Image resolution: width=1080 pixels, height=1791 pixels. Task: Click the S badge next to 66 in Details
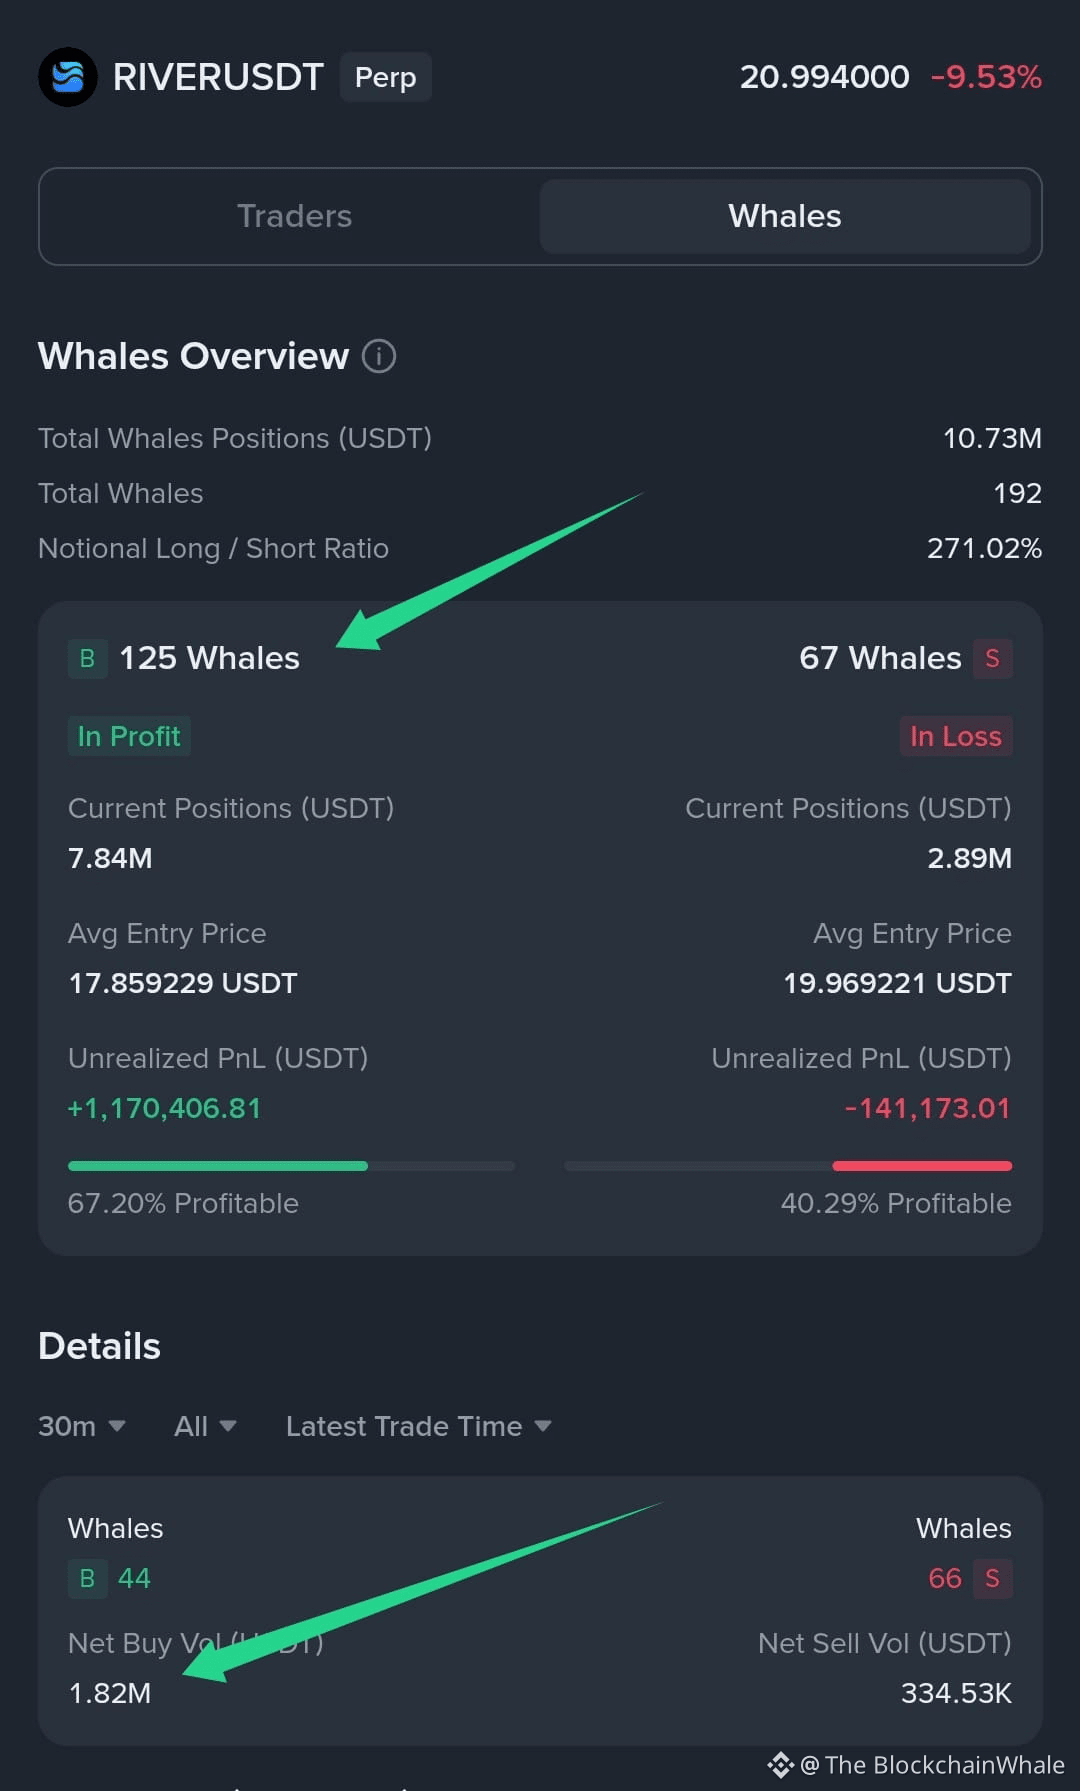point(992,1578)
